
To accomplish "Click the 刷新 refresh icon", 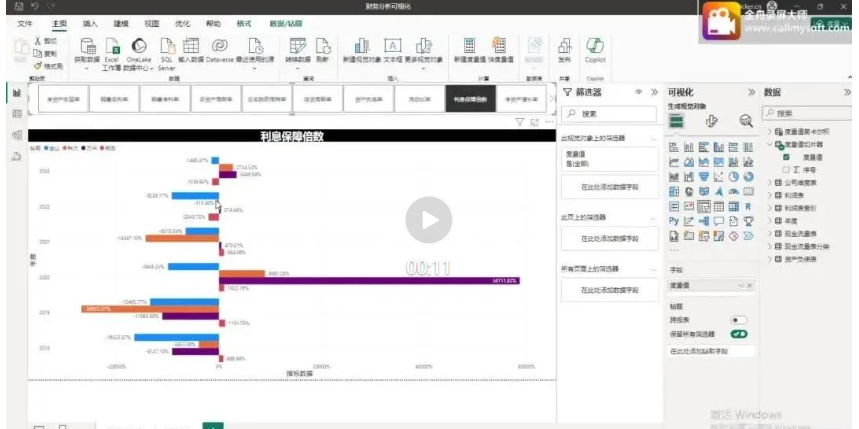I will (x=323, y=46).
